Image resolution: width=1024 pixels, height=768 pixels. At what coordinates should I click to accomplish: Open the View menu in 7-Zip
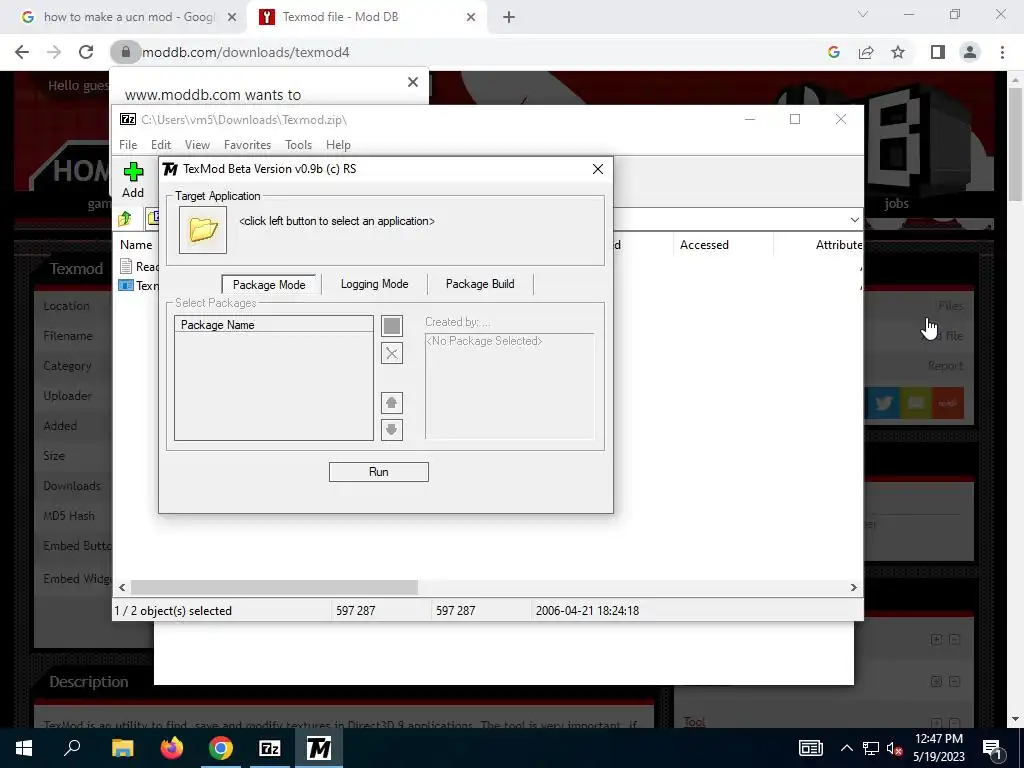197,145
